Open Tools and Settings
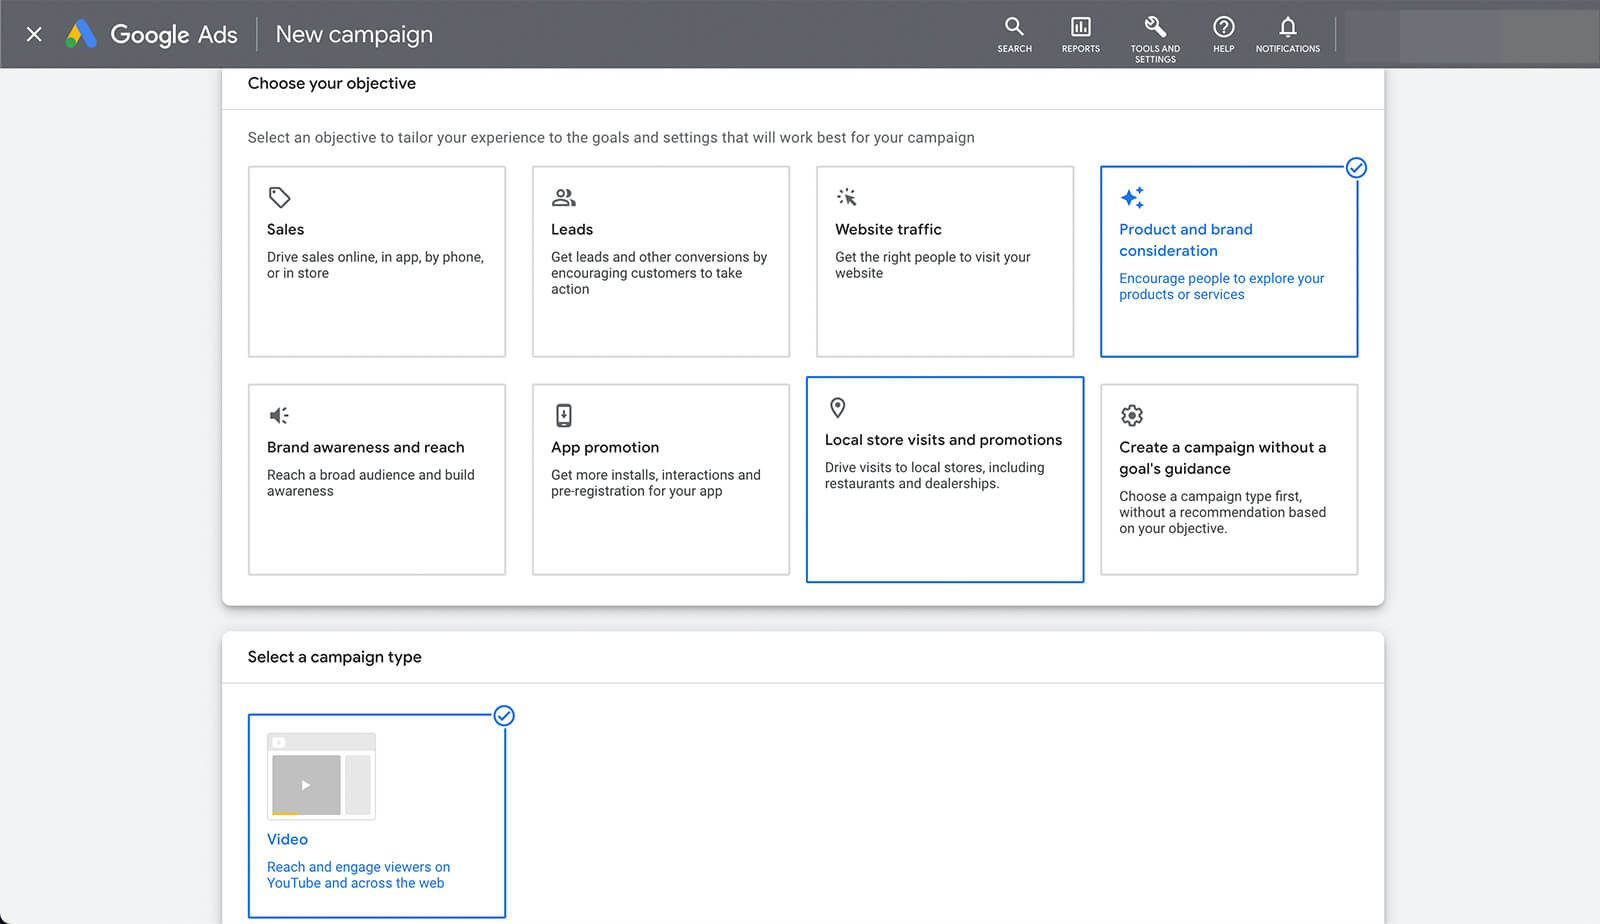The height and width of the screenshot is (924, 1600). [x=1155, y=38]
